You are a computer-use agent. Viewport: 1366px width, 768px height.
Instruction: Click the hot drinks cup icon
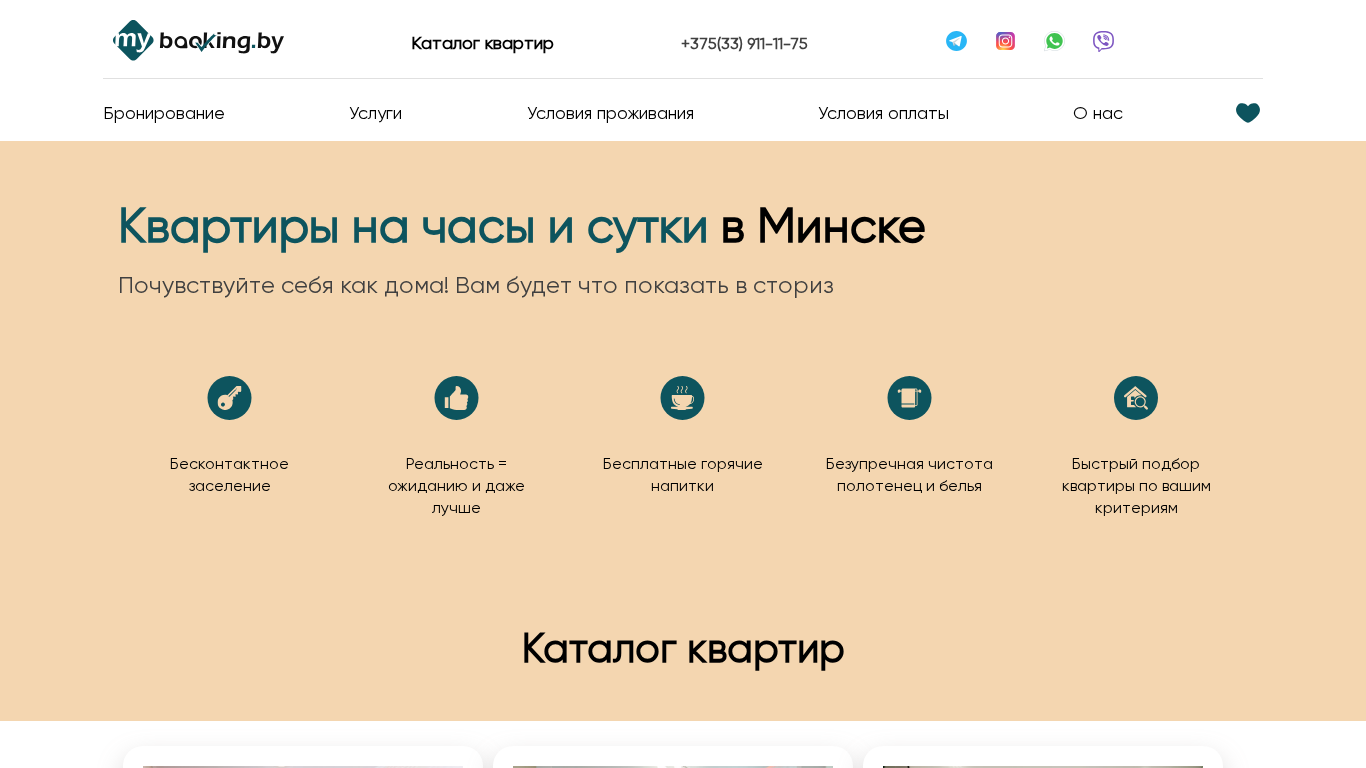tap(682, 398)
